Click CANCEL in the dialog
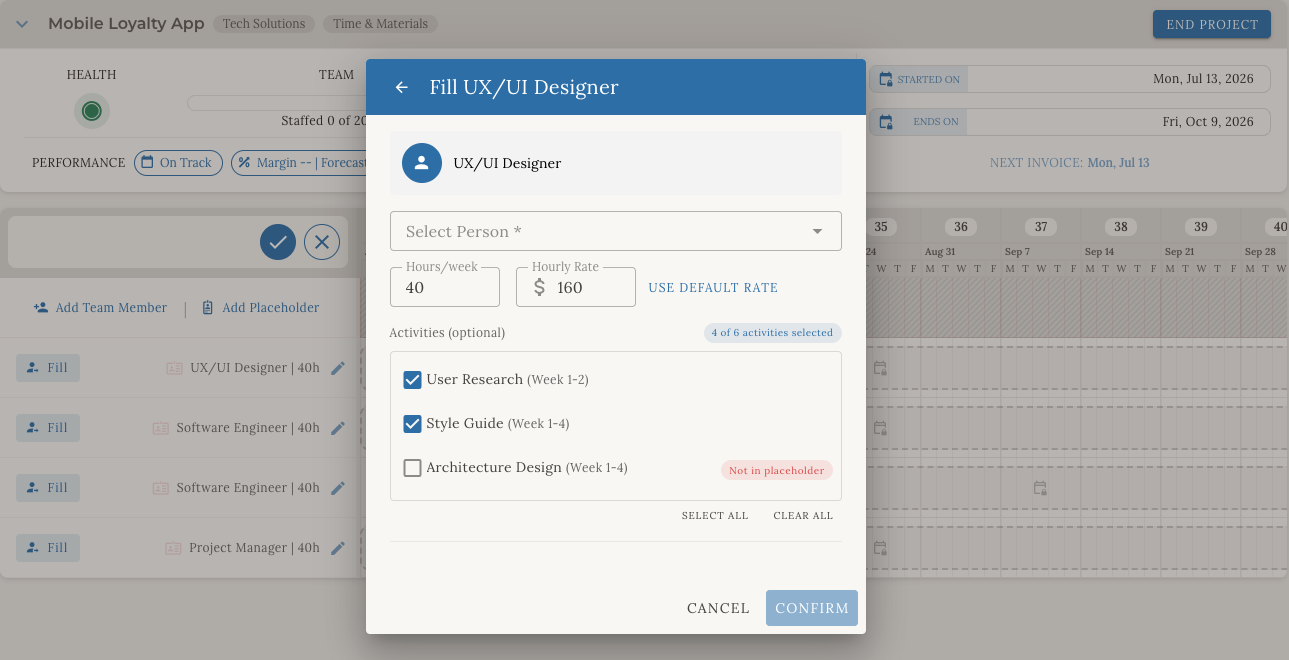 tap(718, 608)
